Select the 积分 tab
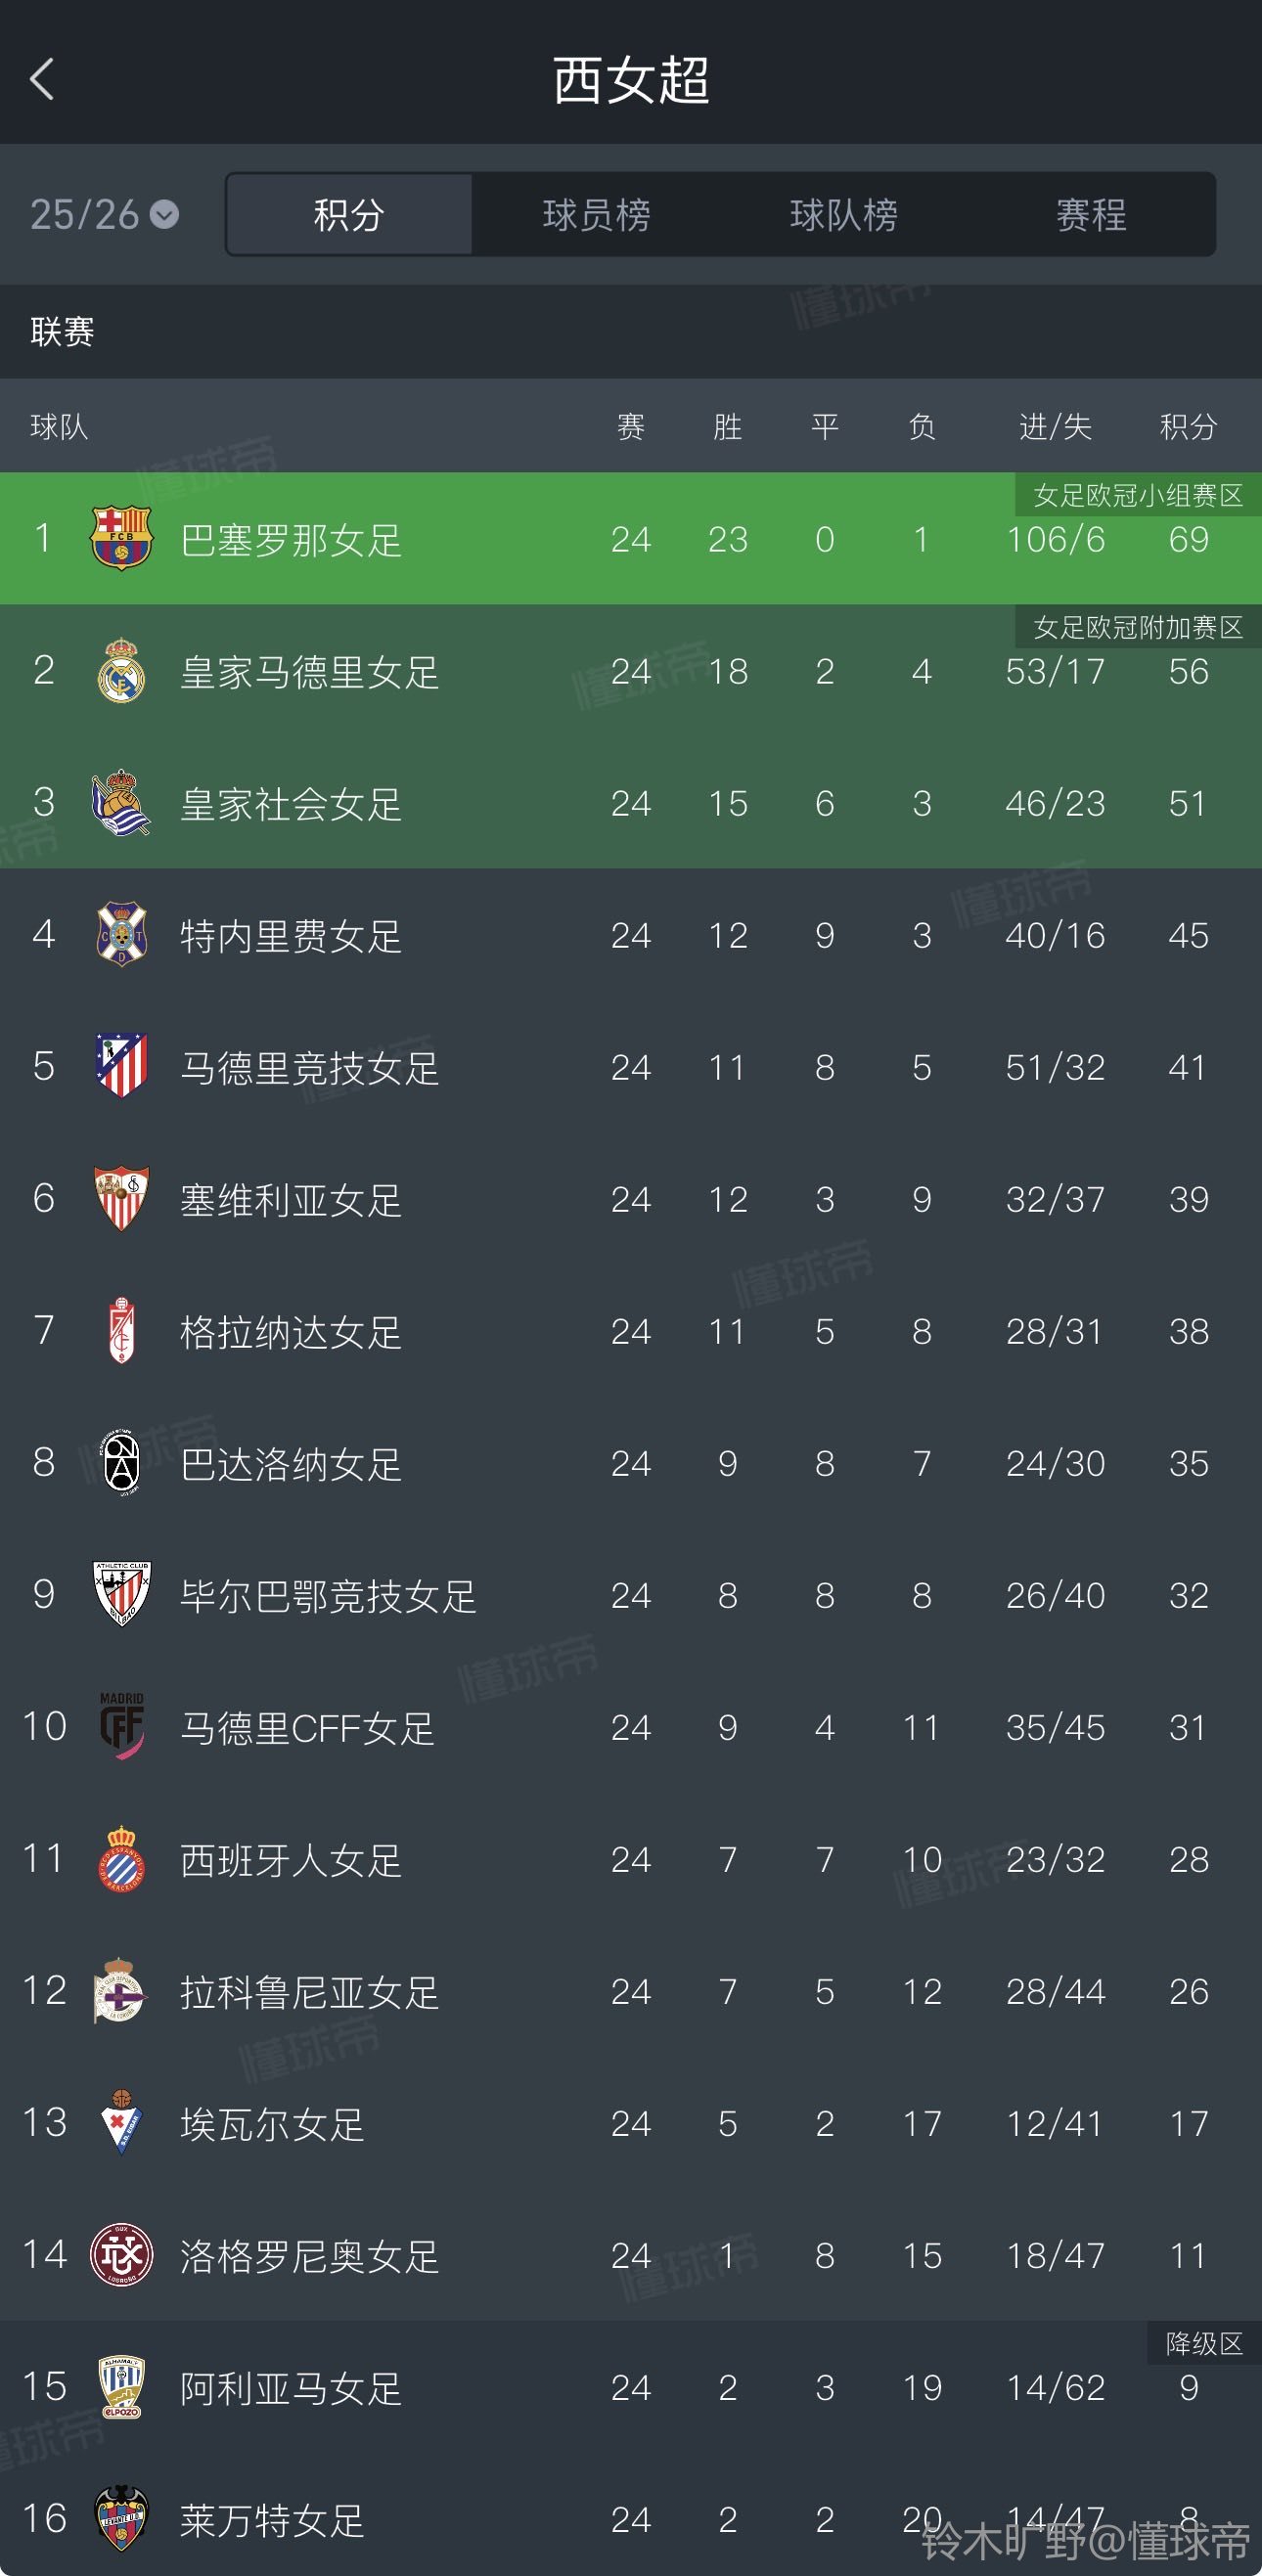This screenshot has height=2576, width=1262. pyautogui.click(x=349, y=214)
